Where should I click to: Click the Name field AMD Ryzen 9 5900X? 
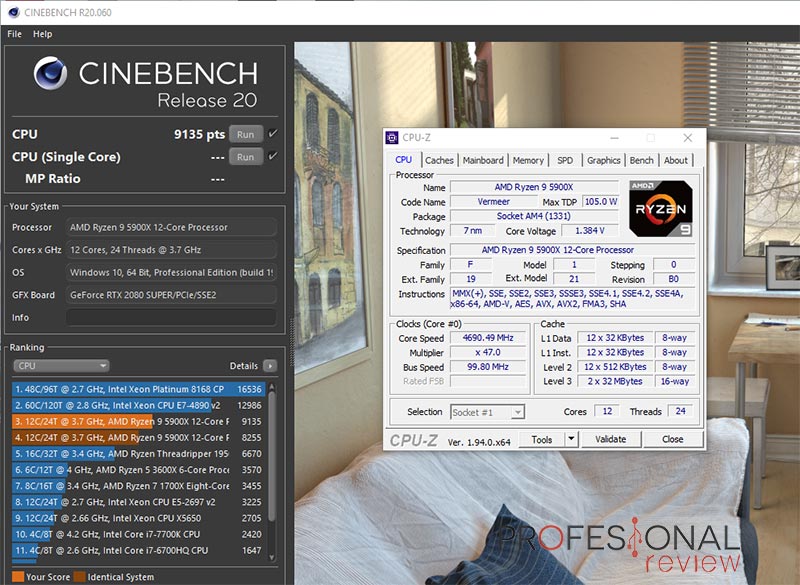click(534, 187)
